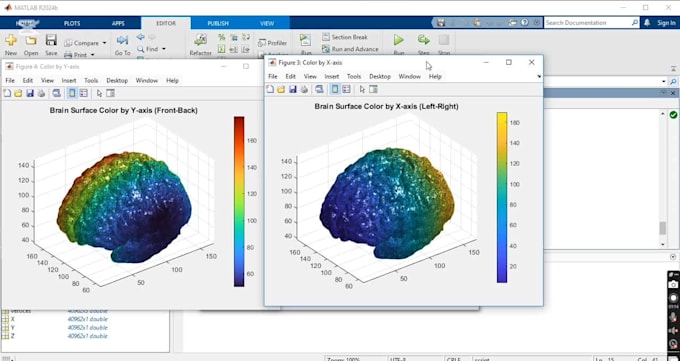Image resolution: width=680 pixels, height=361 pixels.
Task: Click the colorbar in Figure 3
Action: coord(502,197)
